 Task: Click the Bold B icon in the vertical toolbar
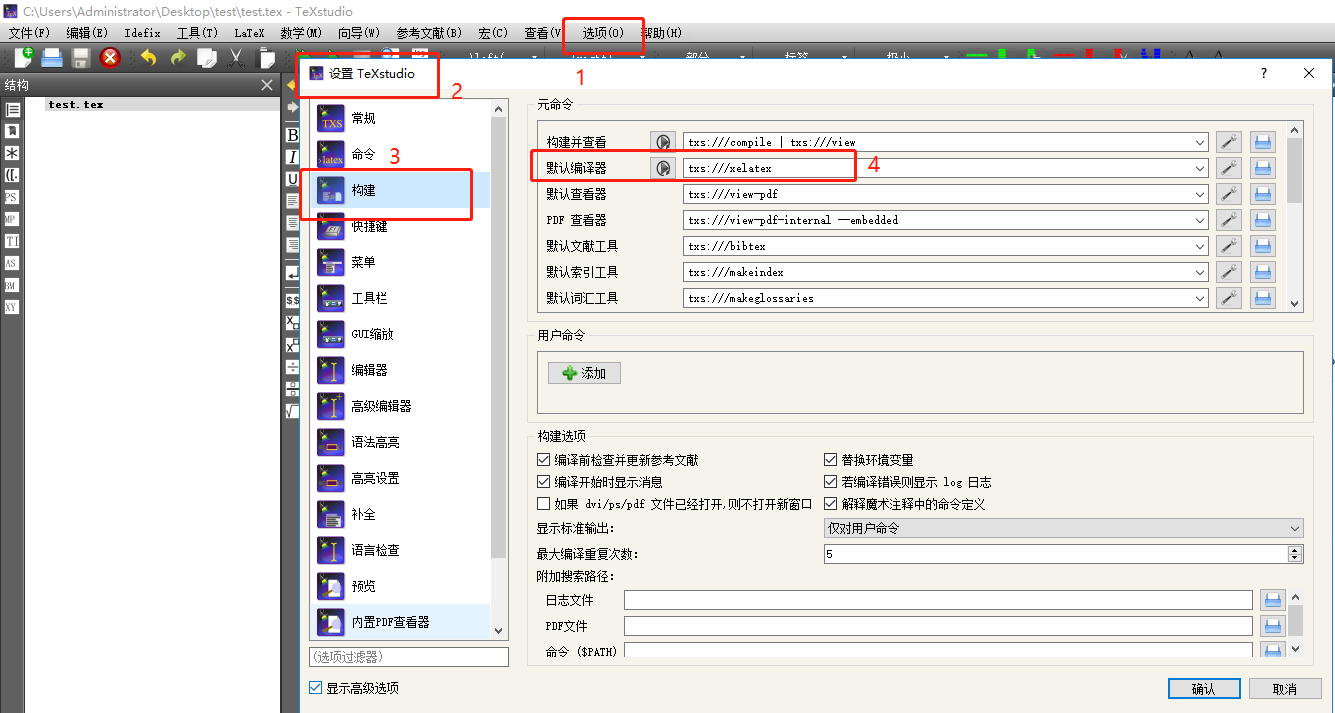click(292, 135)
